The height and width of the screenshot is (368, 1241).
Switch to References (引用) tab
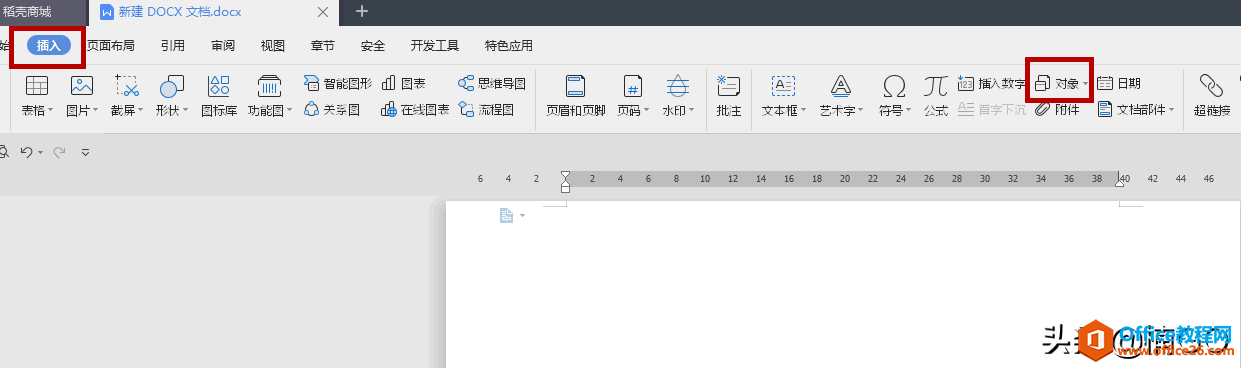[x=172, y=45]
